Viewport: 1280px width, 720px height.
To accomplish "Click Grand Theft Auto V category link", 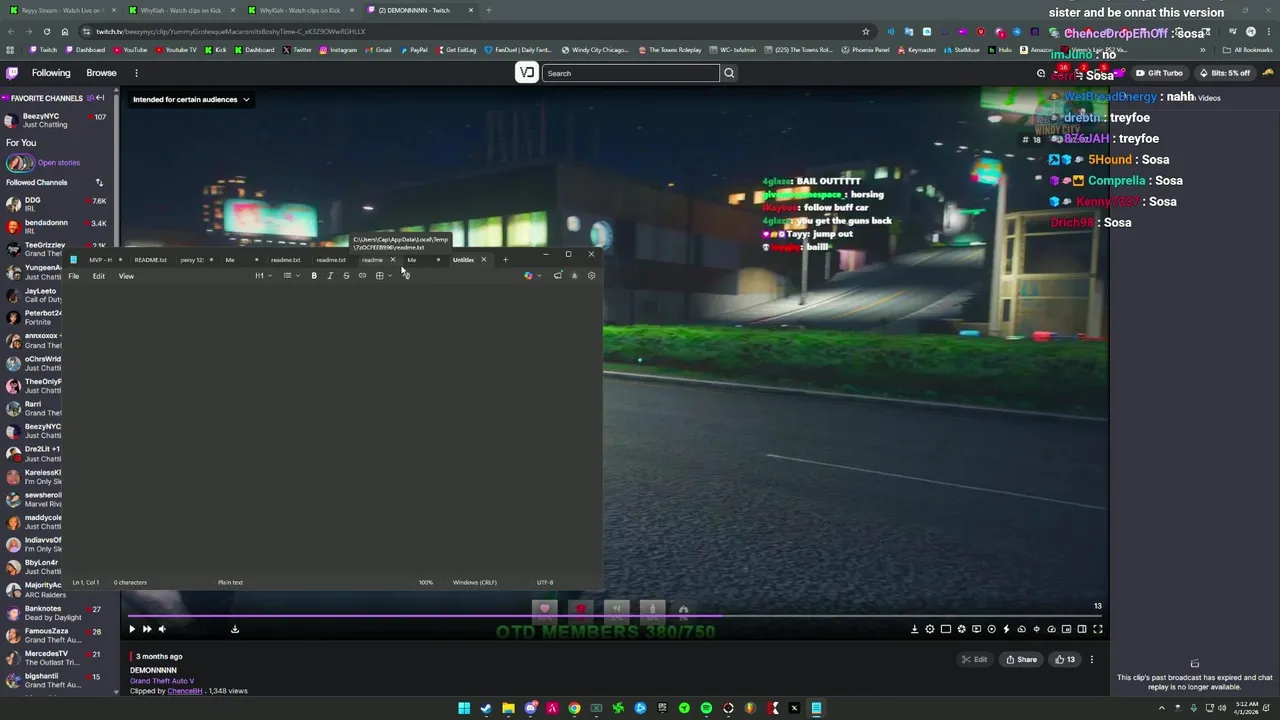I will tap(162, 681).
